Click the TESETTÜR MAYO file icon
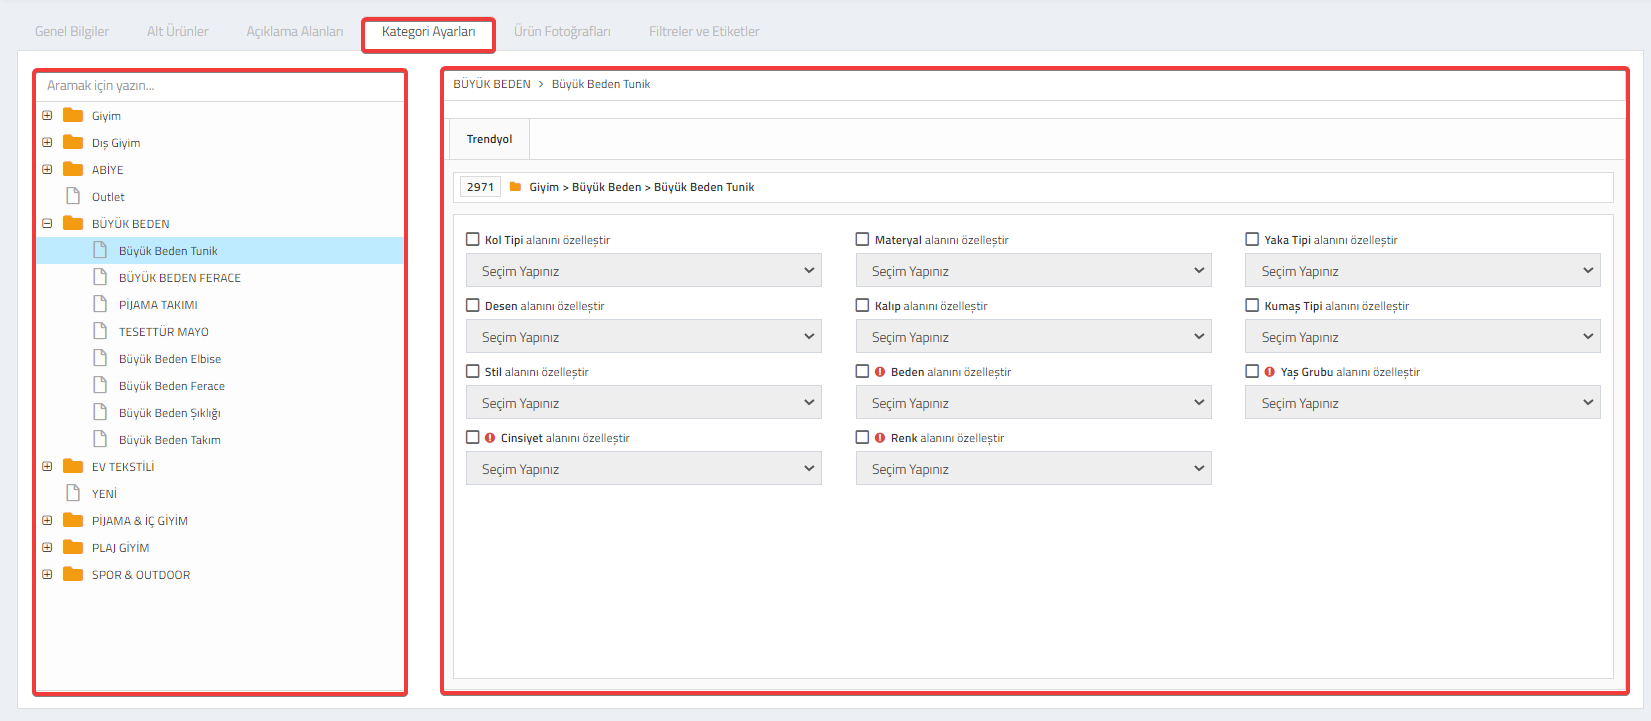Image resolution: width=1651 pixels, height=721 pixels. [x=100, y=331]
